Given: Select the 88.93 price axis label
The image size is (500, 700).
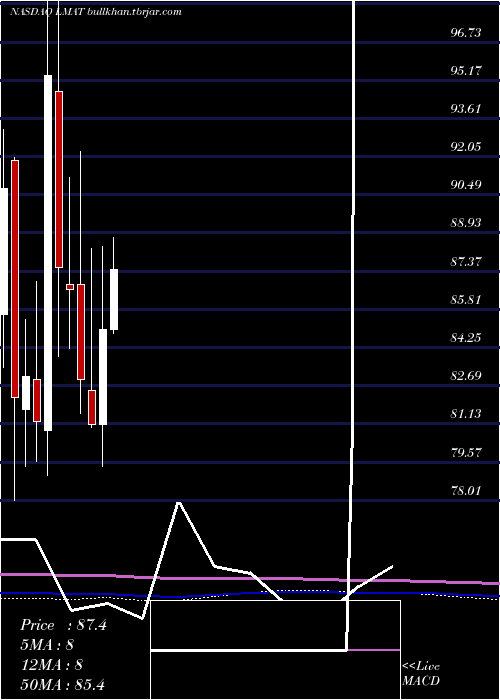Looking at the screenshot, I should [466, 223].
